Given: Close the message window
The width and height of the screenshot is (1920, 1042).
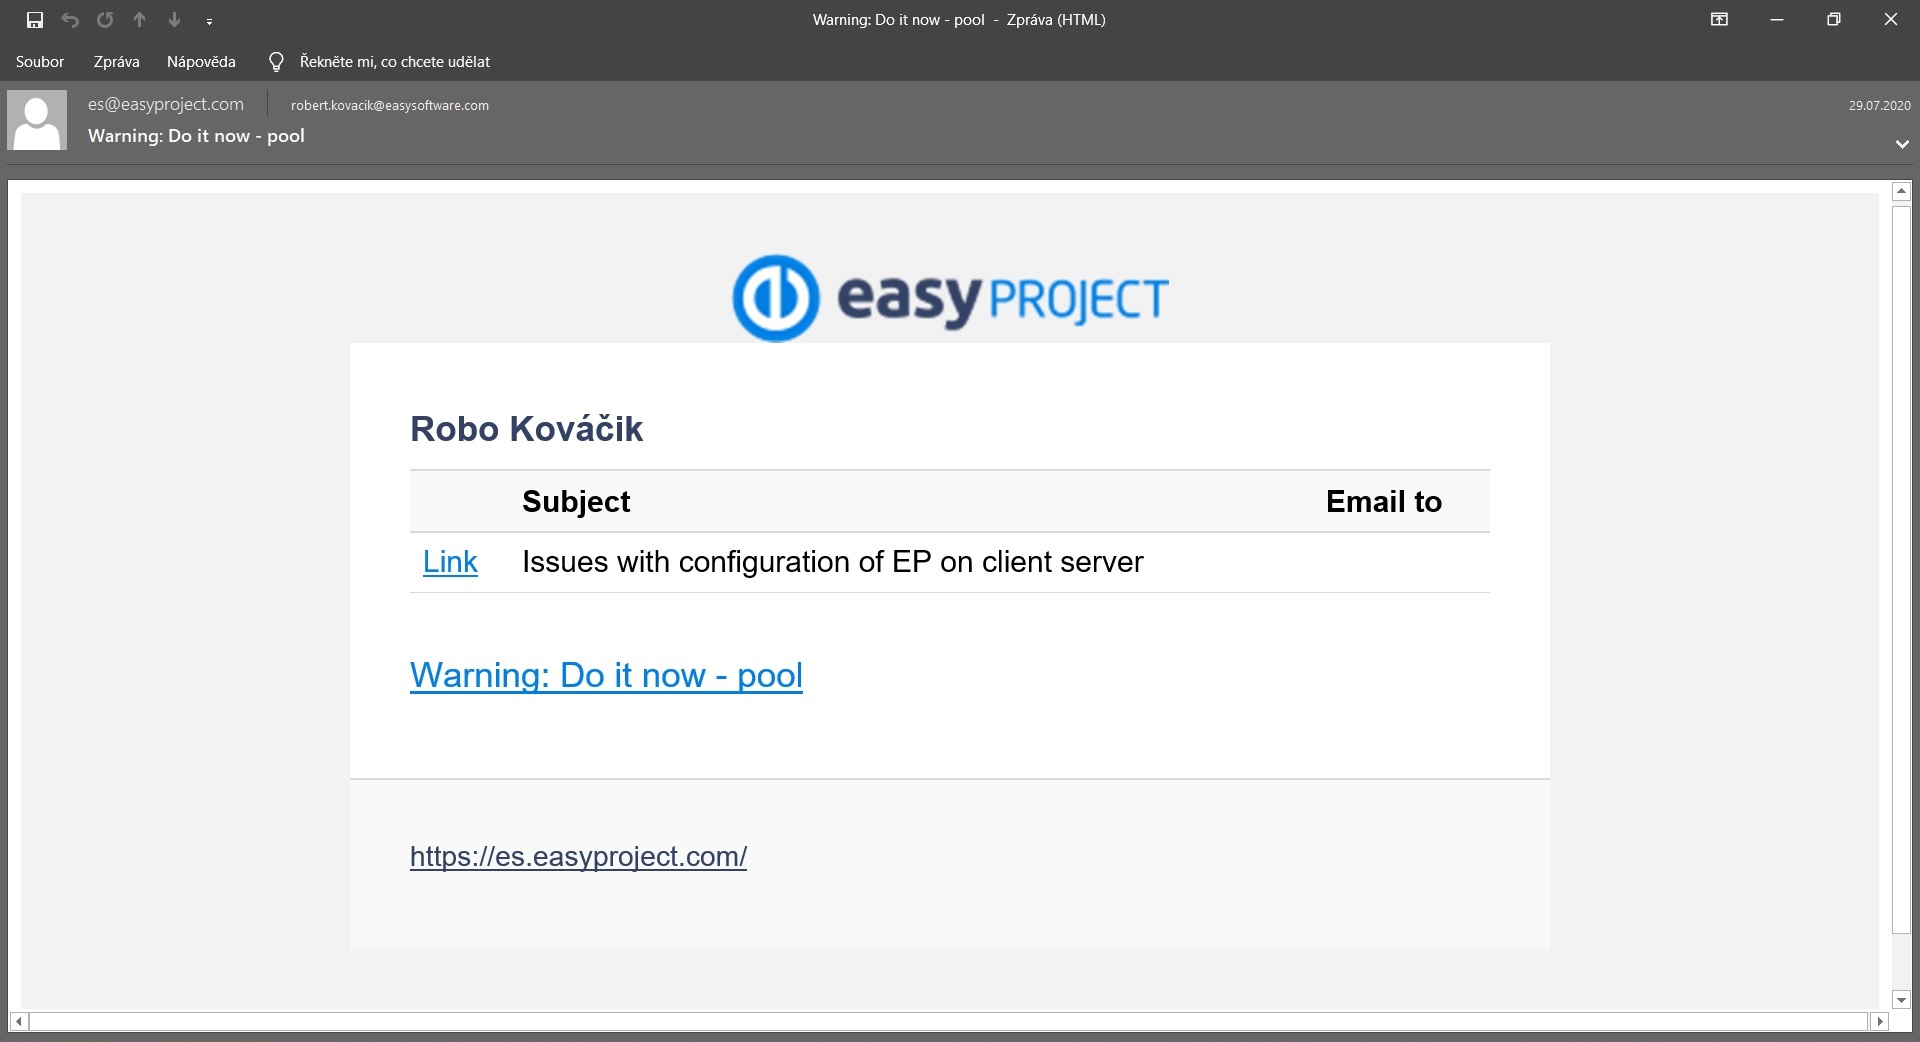Looking at the screenshot, I should [x=1890, y=19].
